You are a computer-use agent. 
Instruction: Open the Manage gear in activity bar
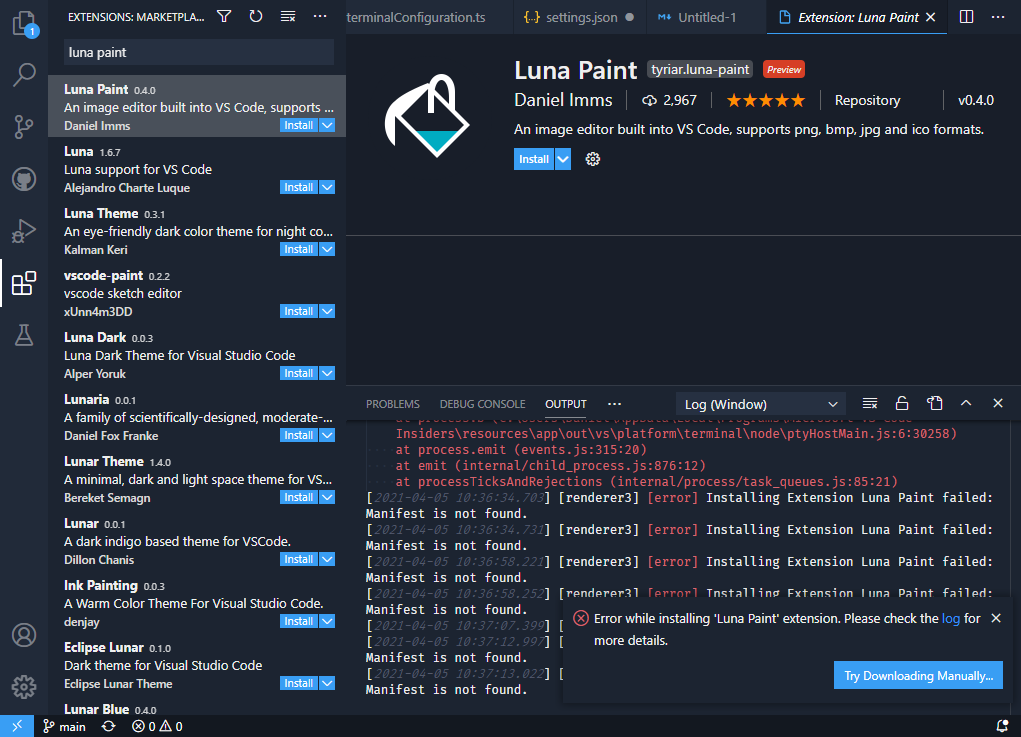24,687
